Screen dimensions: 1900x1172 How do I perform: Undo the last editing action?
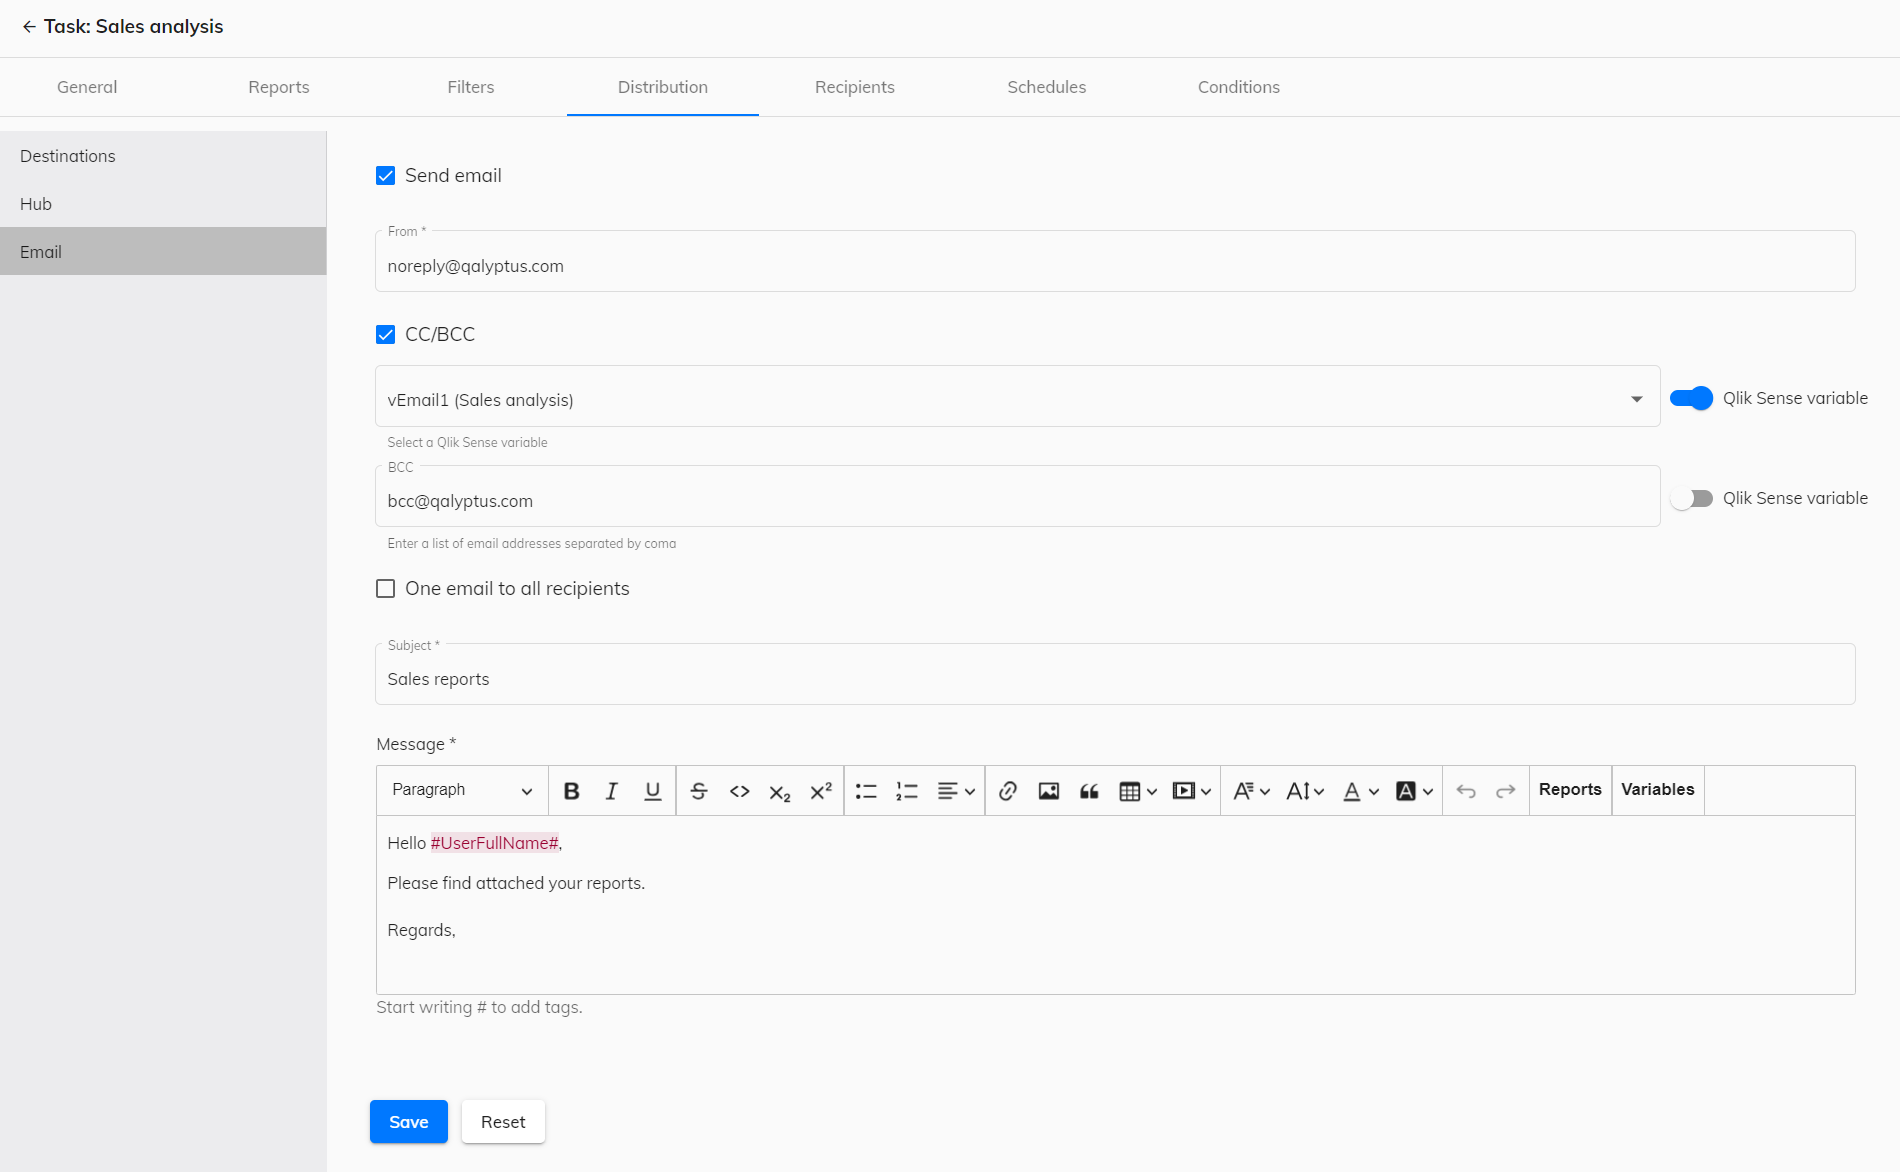1466,790
